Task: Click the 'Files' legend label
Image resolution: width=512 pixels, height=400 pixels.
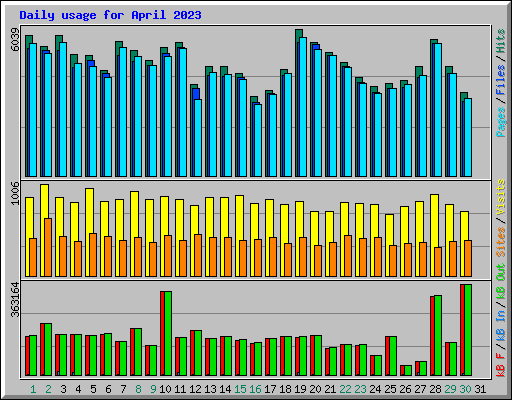Action: (x=501, y=80)
